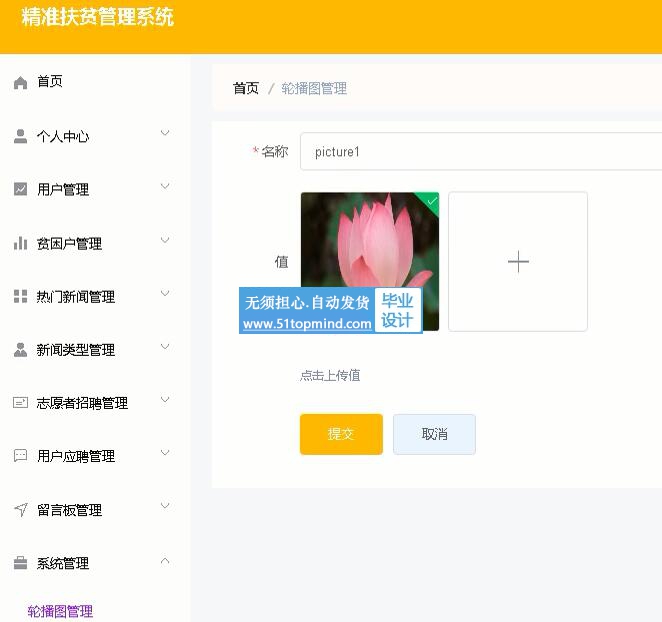The width and height of the screenshot is (662, 622).
Task: Expand the 新闻类型管理 chevron
Action: (165, 346)
